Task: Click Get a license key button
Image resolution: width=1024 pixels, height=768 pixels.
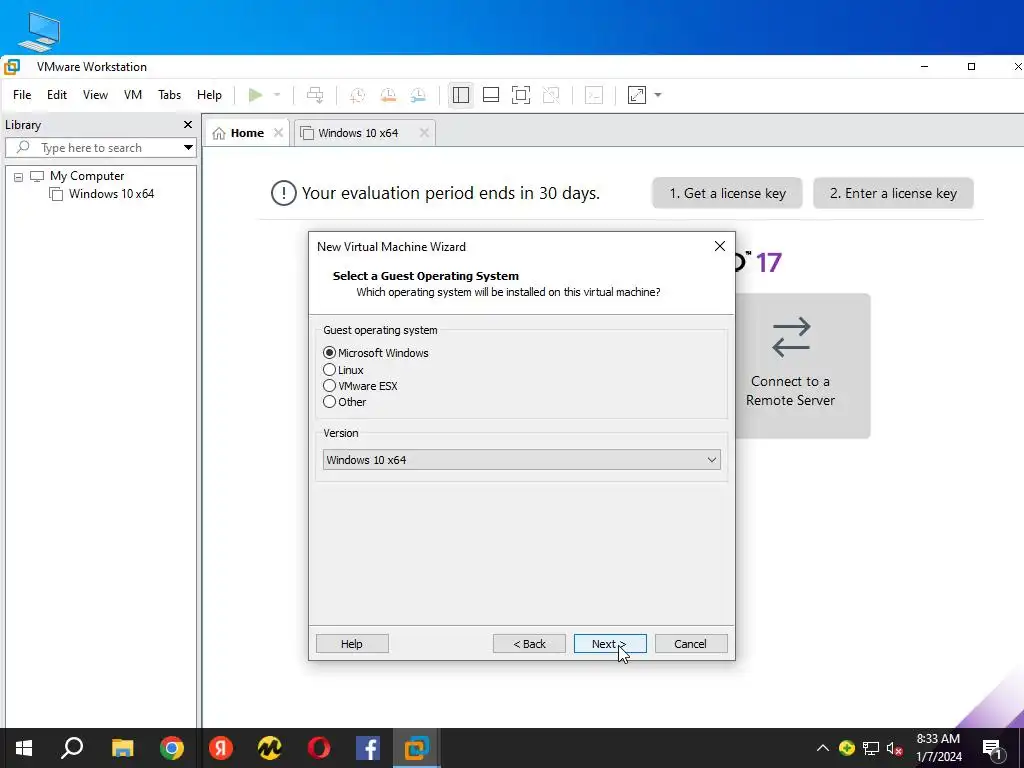Action: click(x=727, y=193)
